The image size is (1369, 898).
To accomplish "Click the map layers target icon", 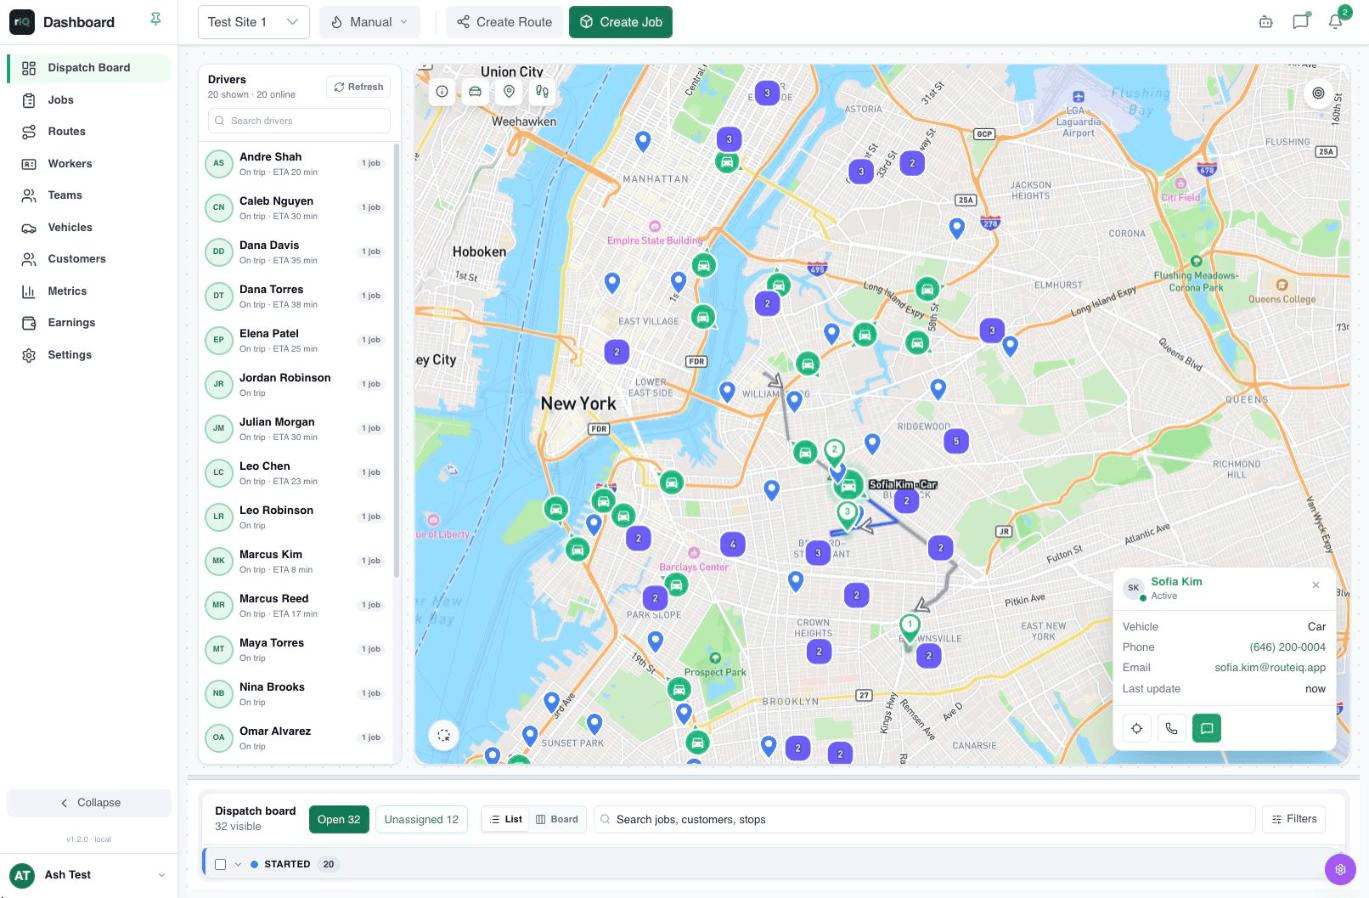I will (x=1318, y=93).
